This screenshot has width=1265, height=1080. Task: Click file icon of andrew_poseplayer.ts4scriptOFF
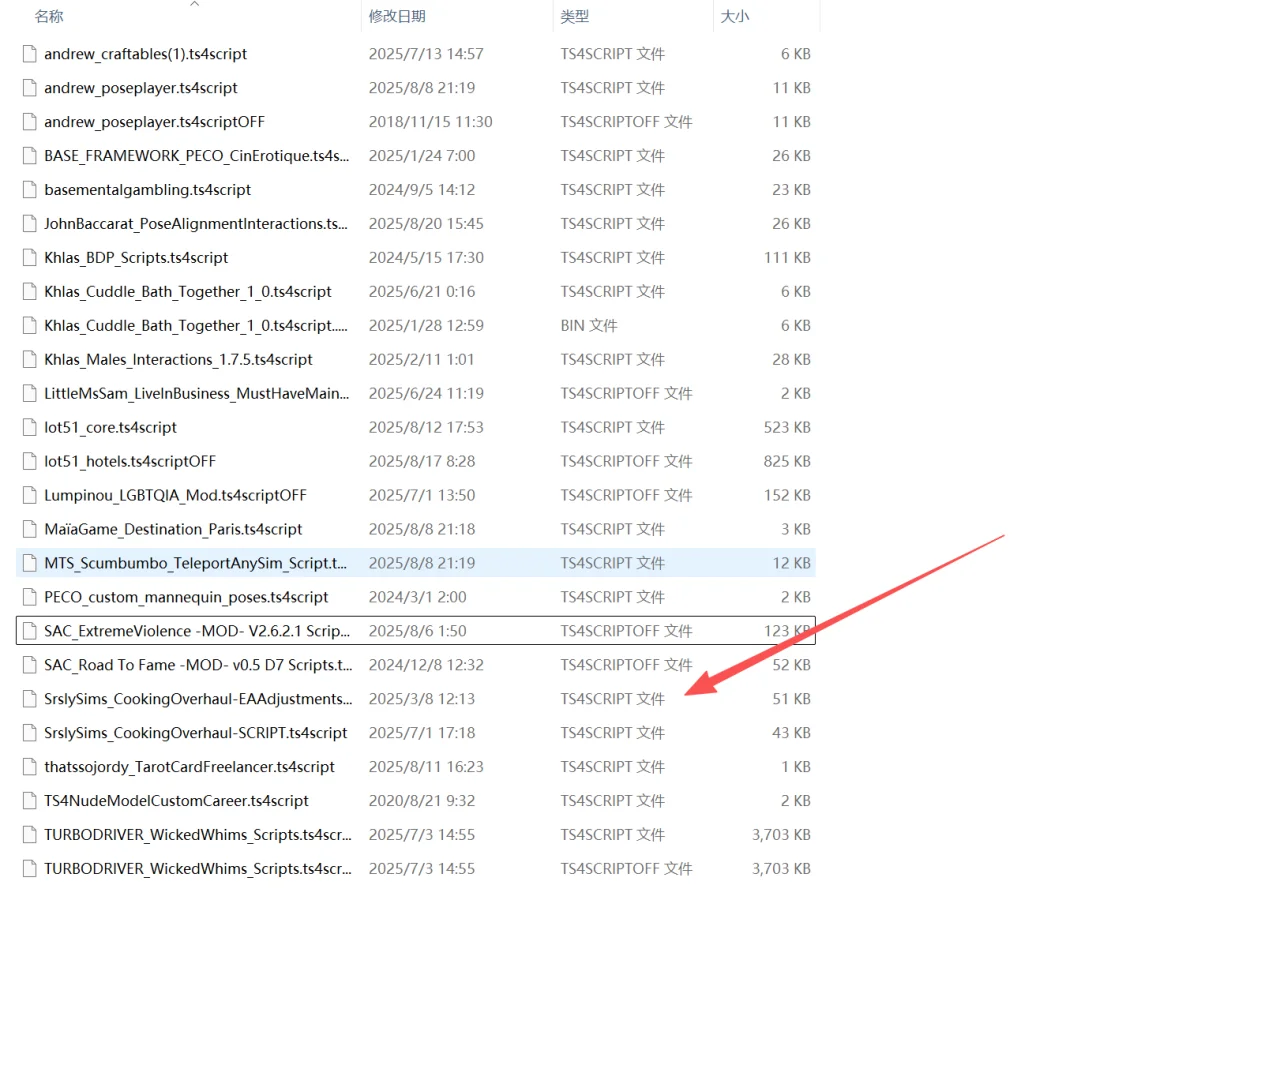[x=30, y=122]
